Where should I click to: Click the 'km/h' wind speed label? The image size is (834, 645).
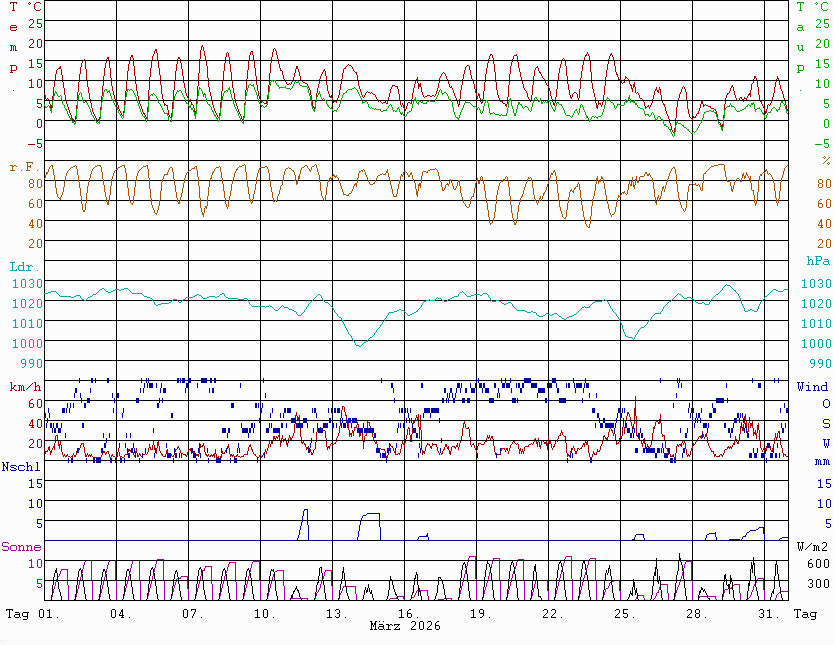pyautogui.click(x=25, y=387)
